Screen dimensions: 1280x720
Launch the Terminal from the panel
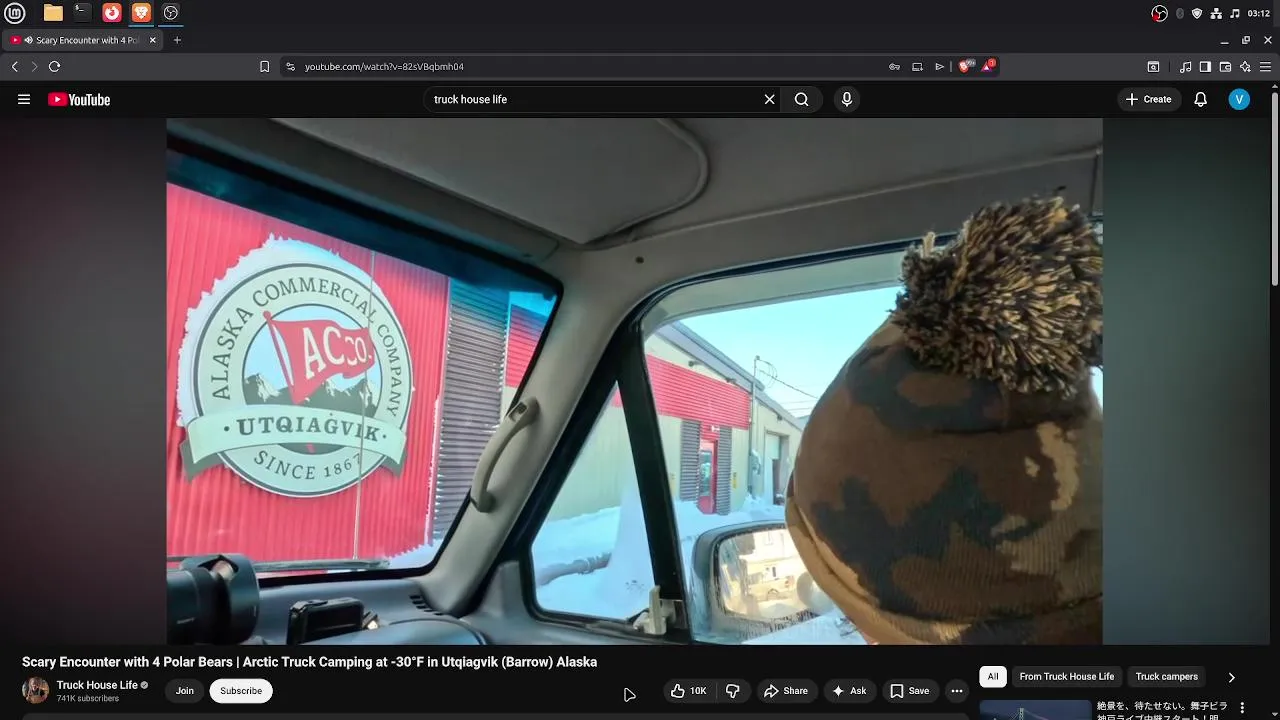(x=82, y=13)
